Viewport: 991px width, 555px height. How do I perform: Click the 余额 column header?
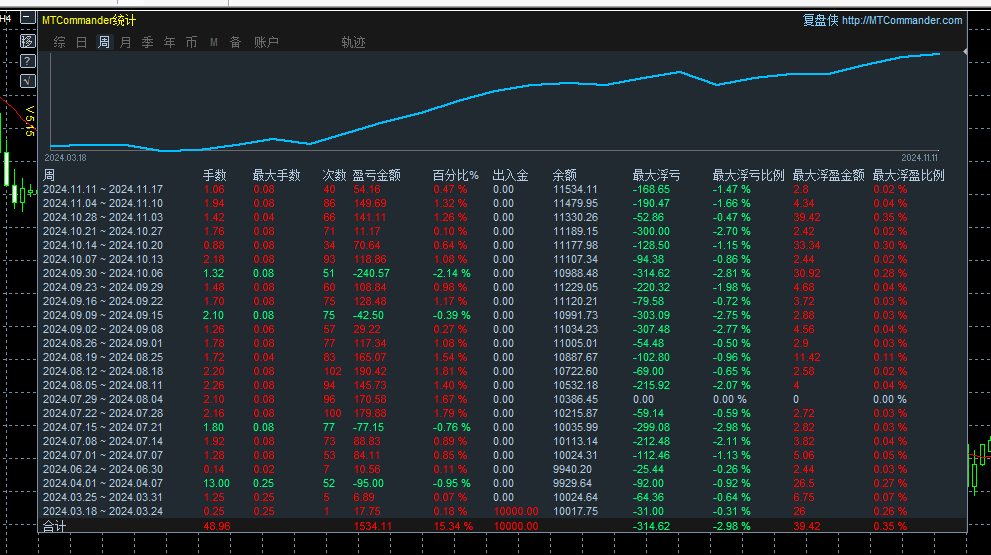tap(564, 175)
